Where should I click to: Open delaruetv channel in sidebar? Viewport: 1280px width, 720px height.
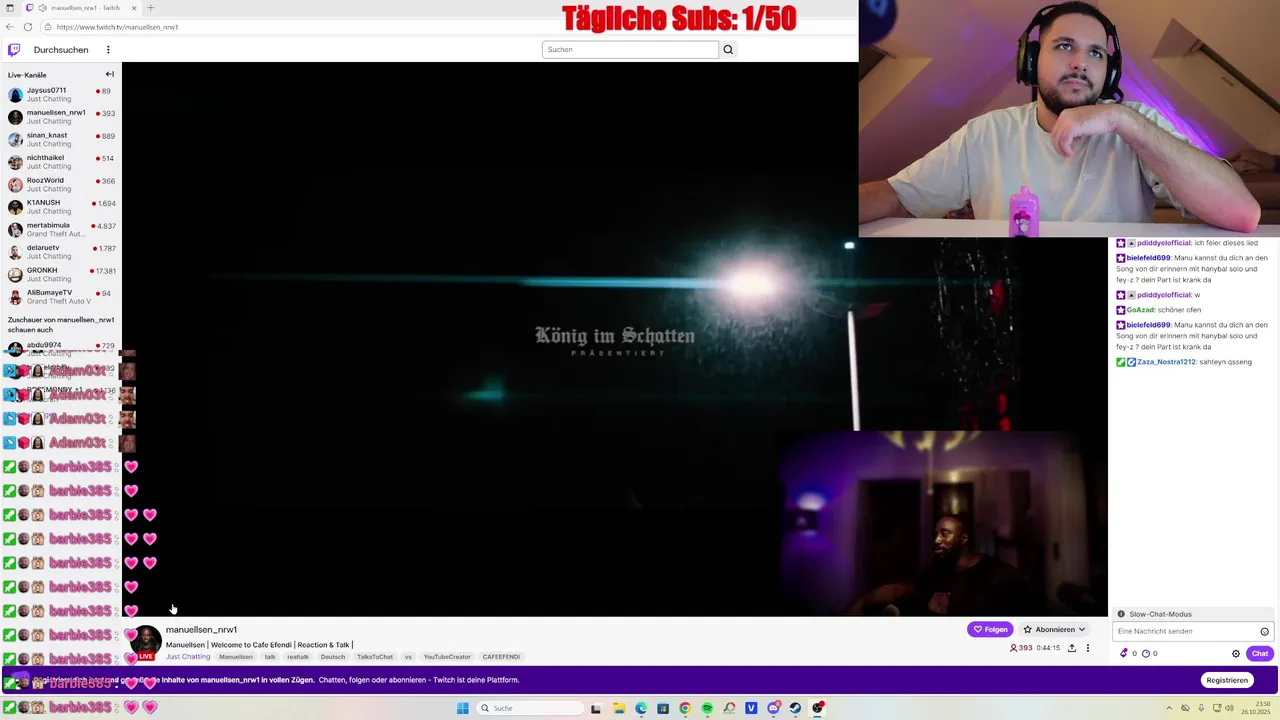pos(61,251)
